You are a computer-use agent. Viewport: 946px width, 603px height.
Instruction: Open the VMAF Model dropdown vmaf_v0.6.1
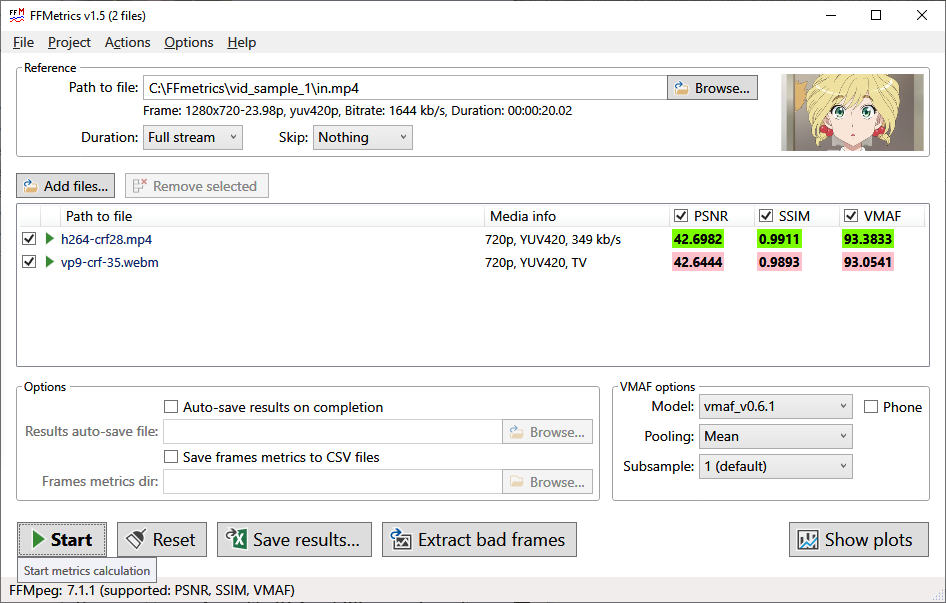point(775,406)
